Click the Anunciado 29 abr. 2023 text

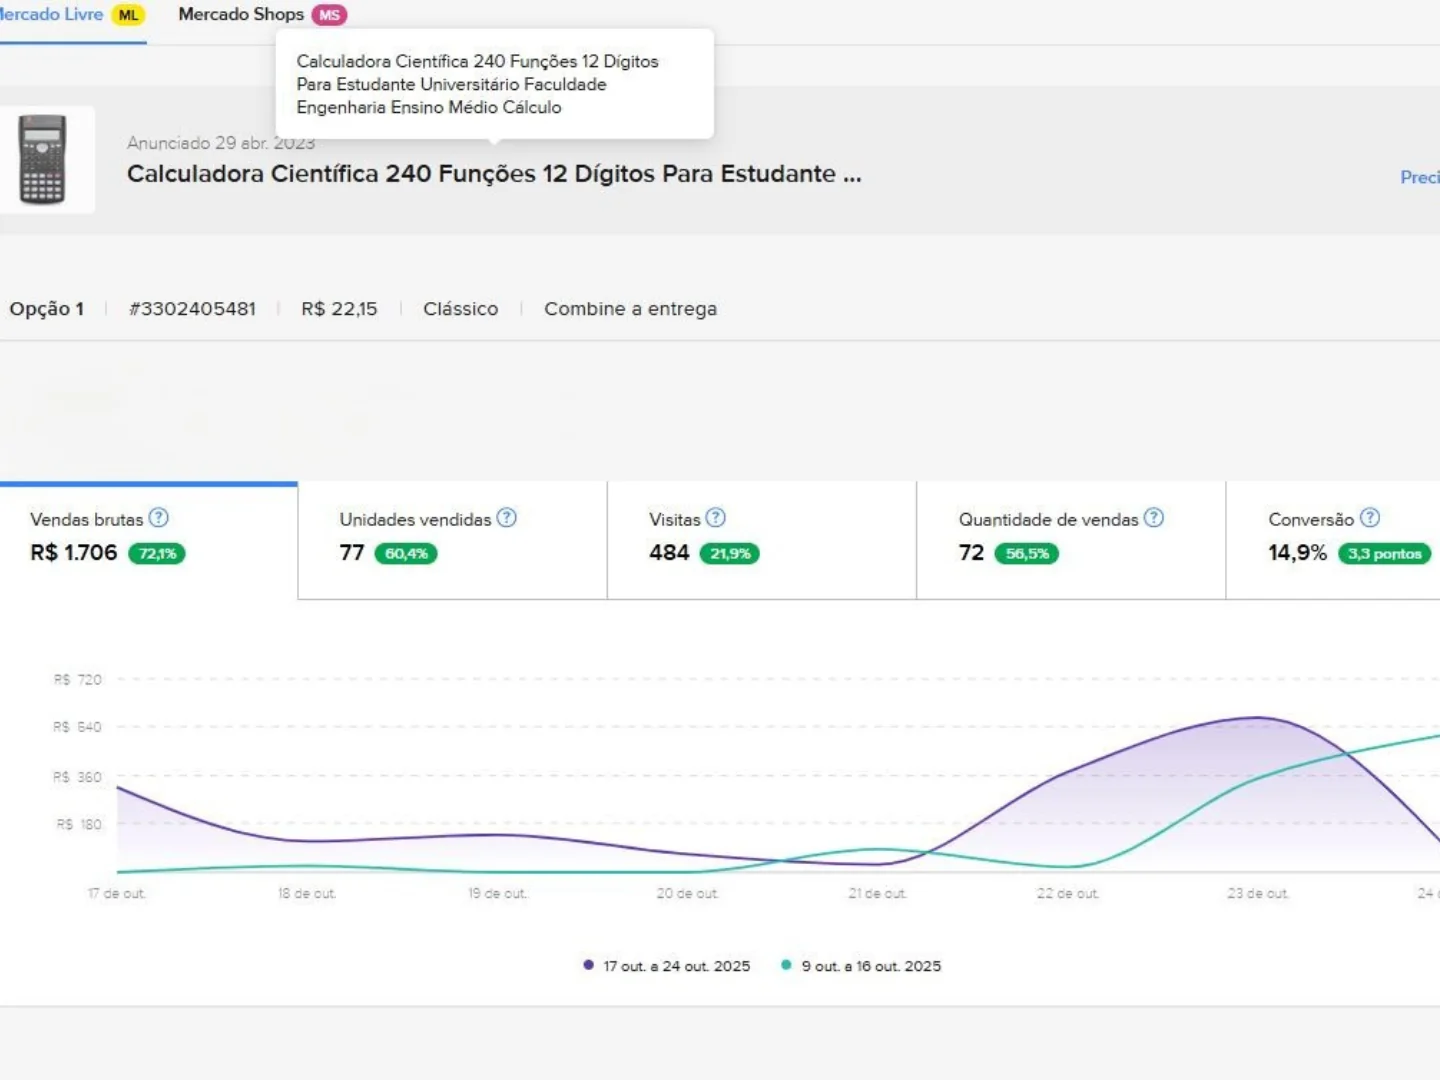[221, 143]
